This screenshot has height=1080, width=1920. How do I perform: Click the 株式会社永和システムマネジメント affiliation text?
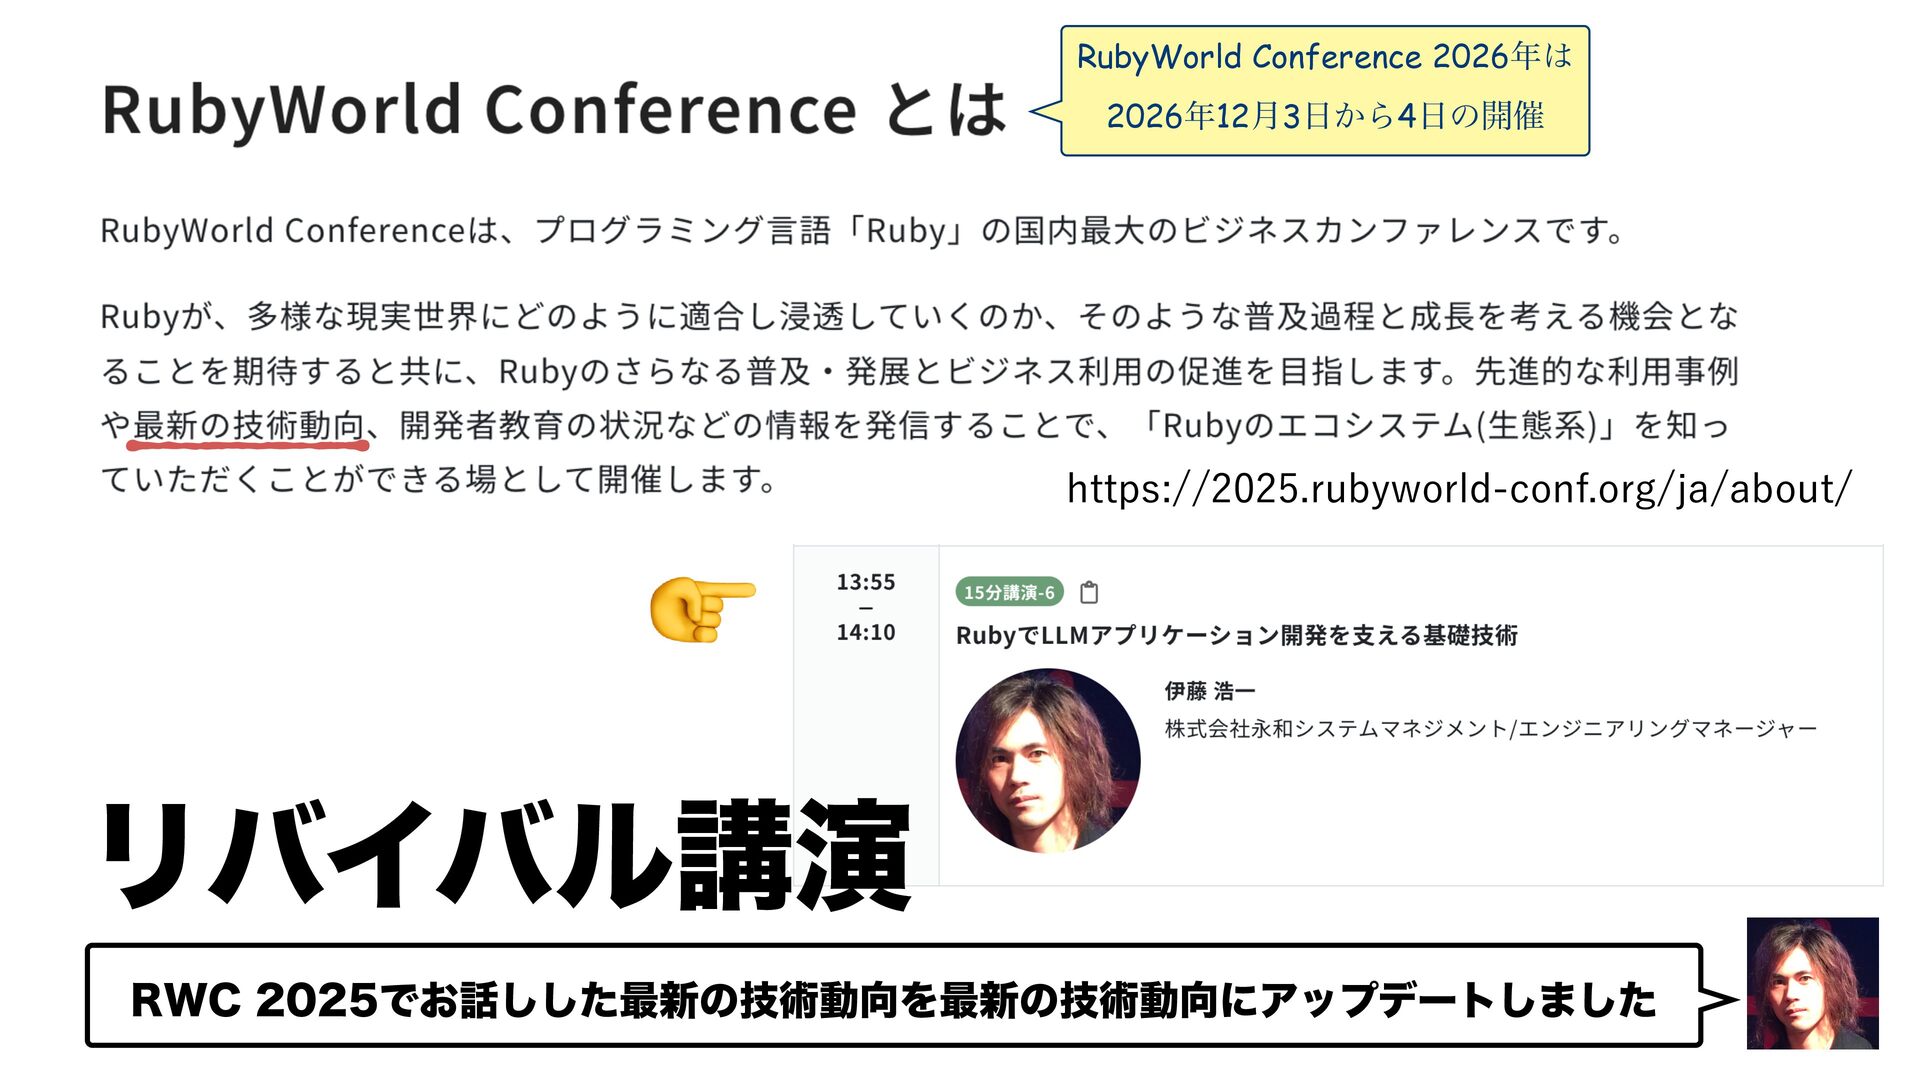[x=1490, y=729]
